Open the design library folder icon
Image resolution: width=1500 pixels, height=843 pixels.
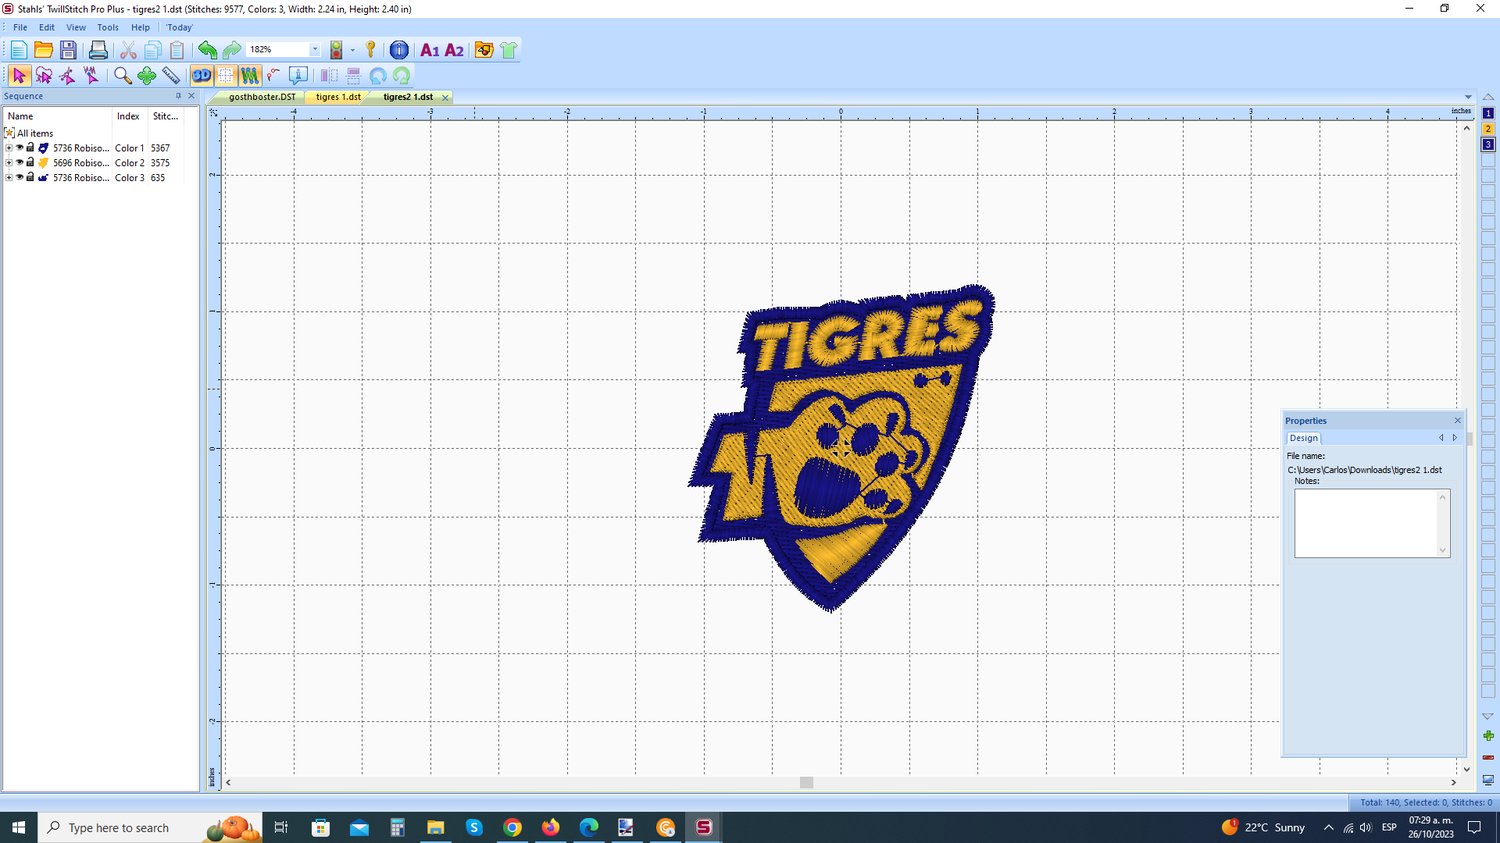(484, 50)
